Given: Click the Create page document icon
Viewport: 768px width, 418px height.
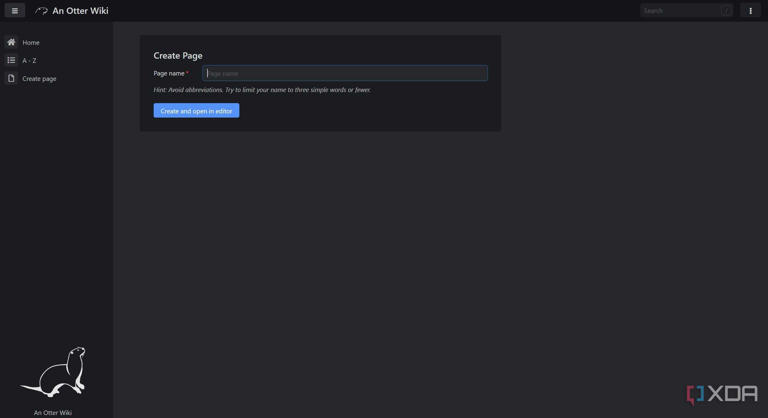Looking at the screenshot, I should (11, 78).
